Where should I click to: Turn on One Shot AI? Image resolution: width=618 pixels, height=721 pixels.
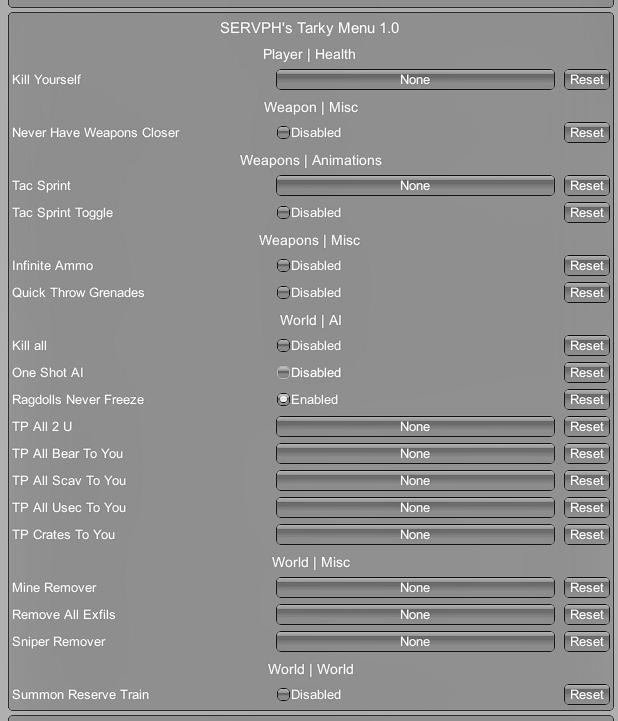coord(284,373)
